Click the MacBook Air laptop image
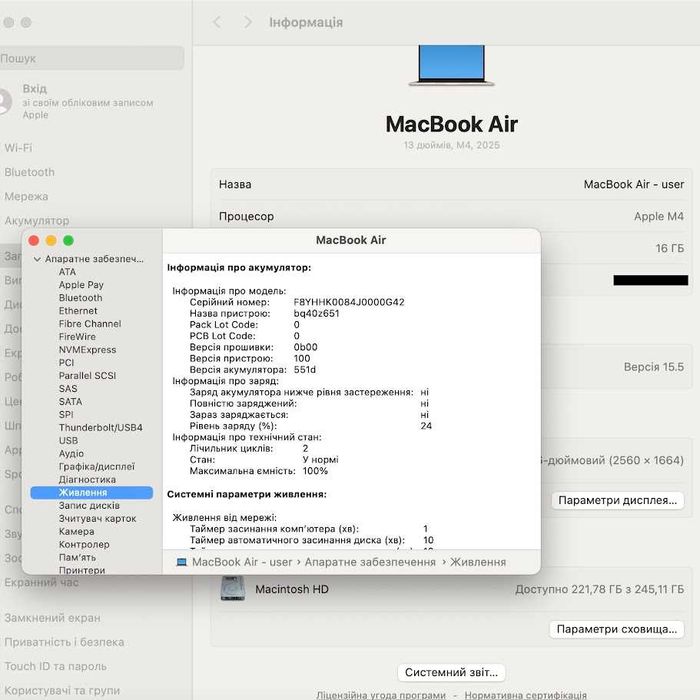The height and width of the screenshot is (700, 700). [451, 65]
